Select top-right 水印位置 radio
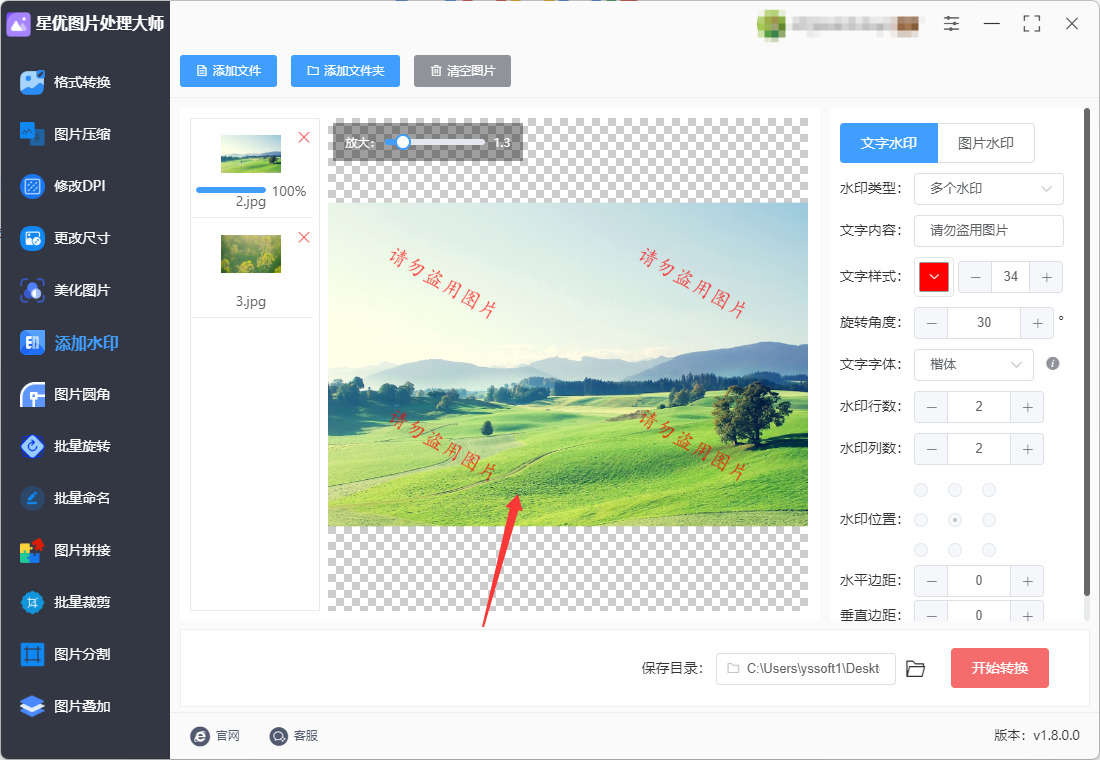Image resolution: width=1100 pixels, height=760 pixels. coord(988,490)
